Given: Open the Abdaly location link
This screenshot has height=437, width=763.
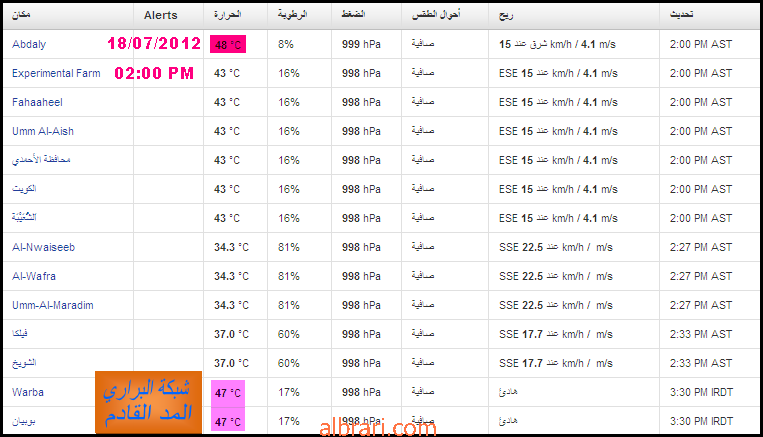Looking at the screenshot, I should coord(29,44).
